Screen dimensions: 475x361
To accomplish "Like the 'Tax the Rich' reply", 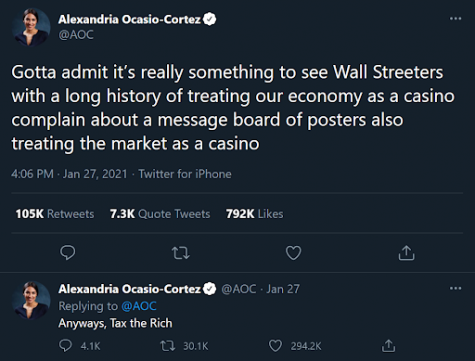I will (x=275, y=346).
